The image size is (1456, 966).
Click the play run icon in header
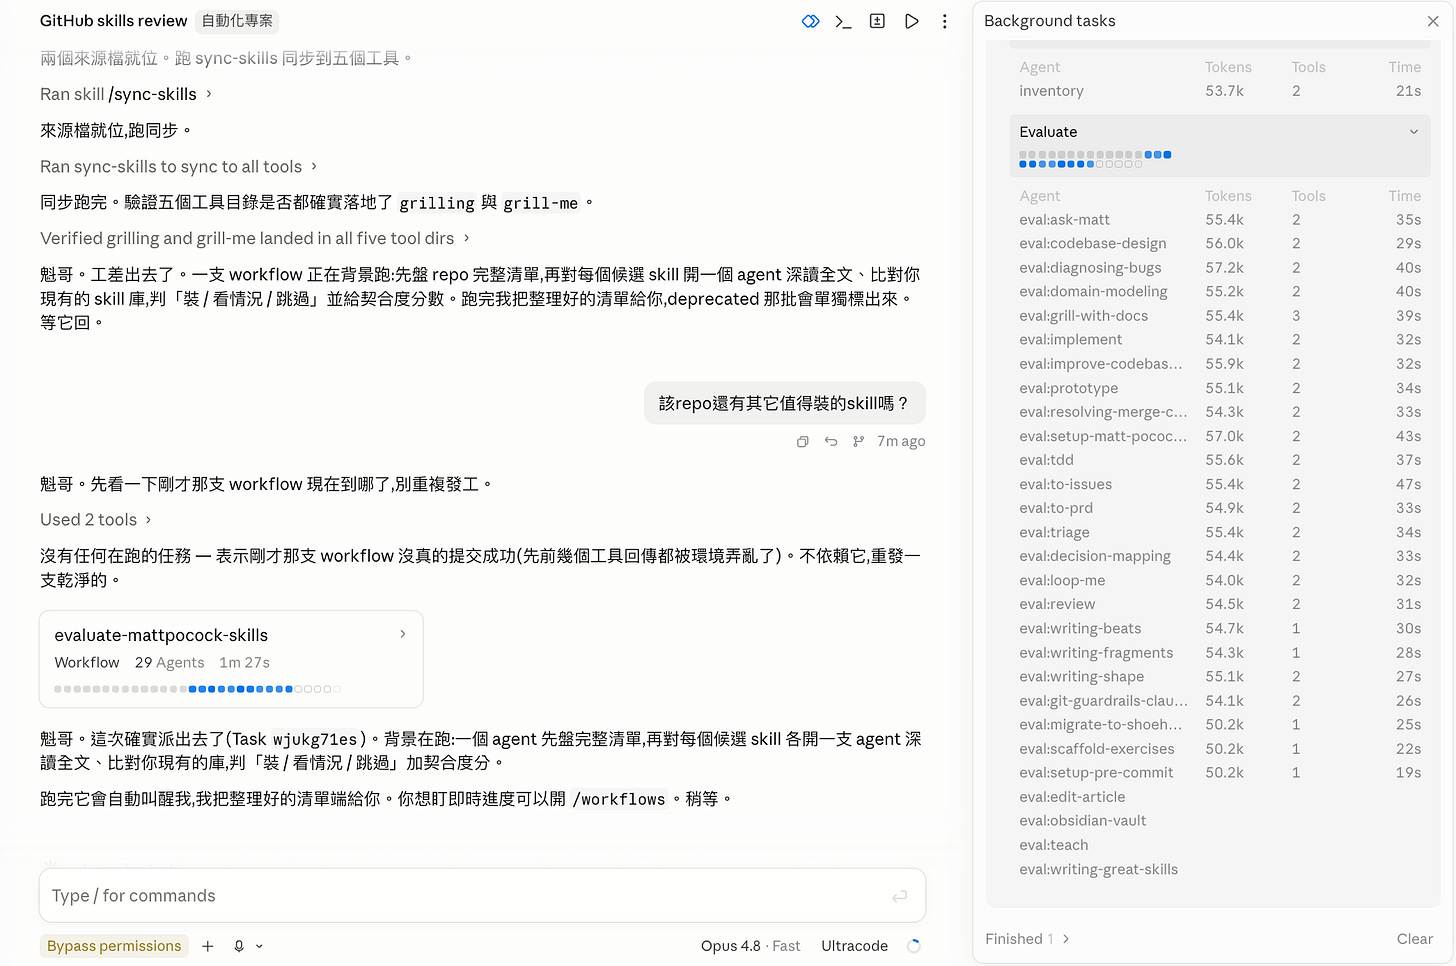tap(911, 21)
